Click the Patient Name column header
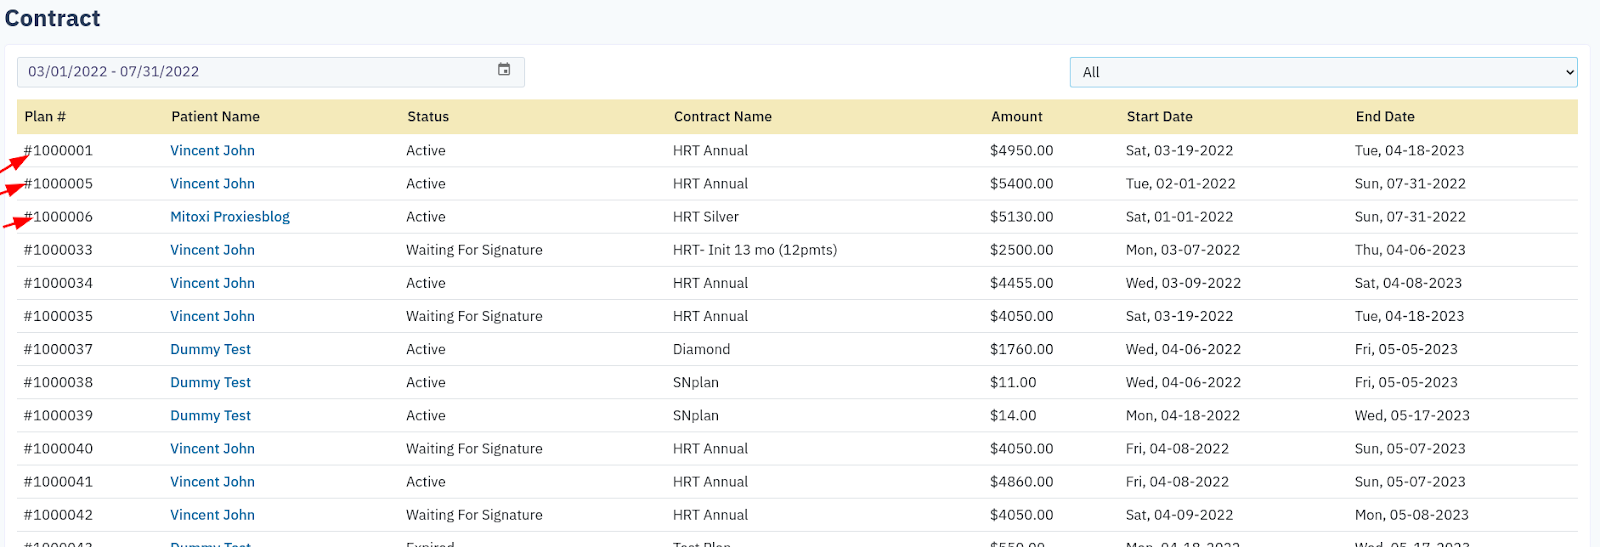Viewport: 1600px width, 547px height. (x=215, y=117)
